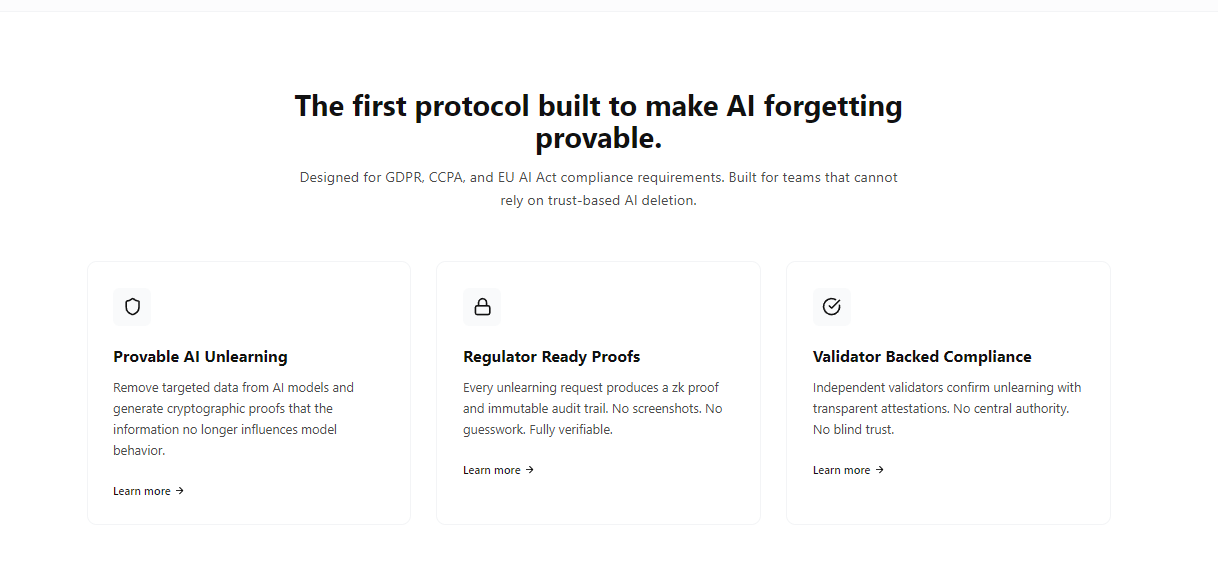Click the description text about zk proof audit trail
Image resolution: width=1218 pixels, height=582 pixels.
(x=592, y=408)
